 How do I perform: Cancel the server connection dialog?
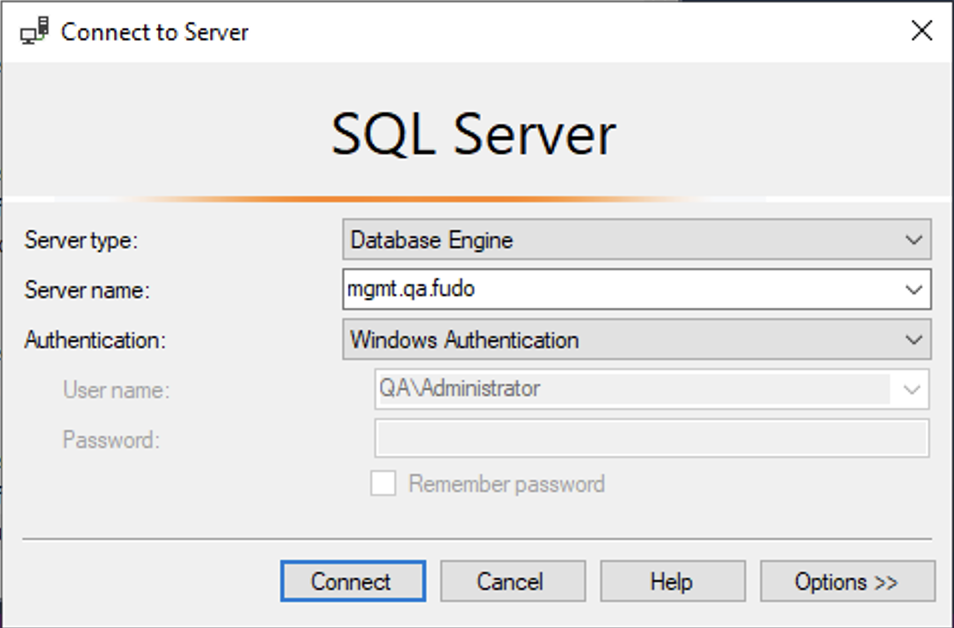[513, 581]
